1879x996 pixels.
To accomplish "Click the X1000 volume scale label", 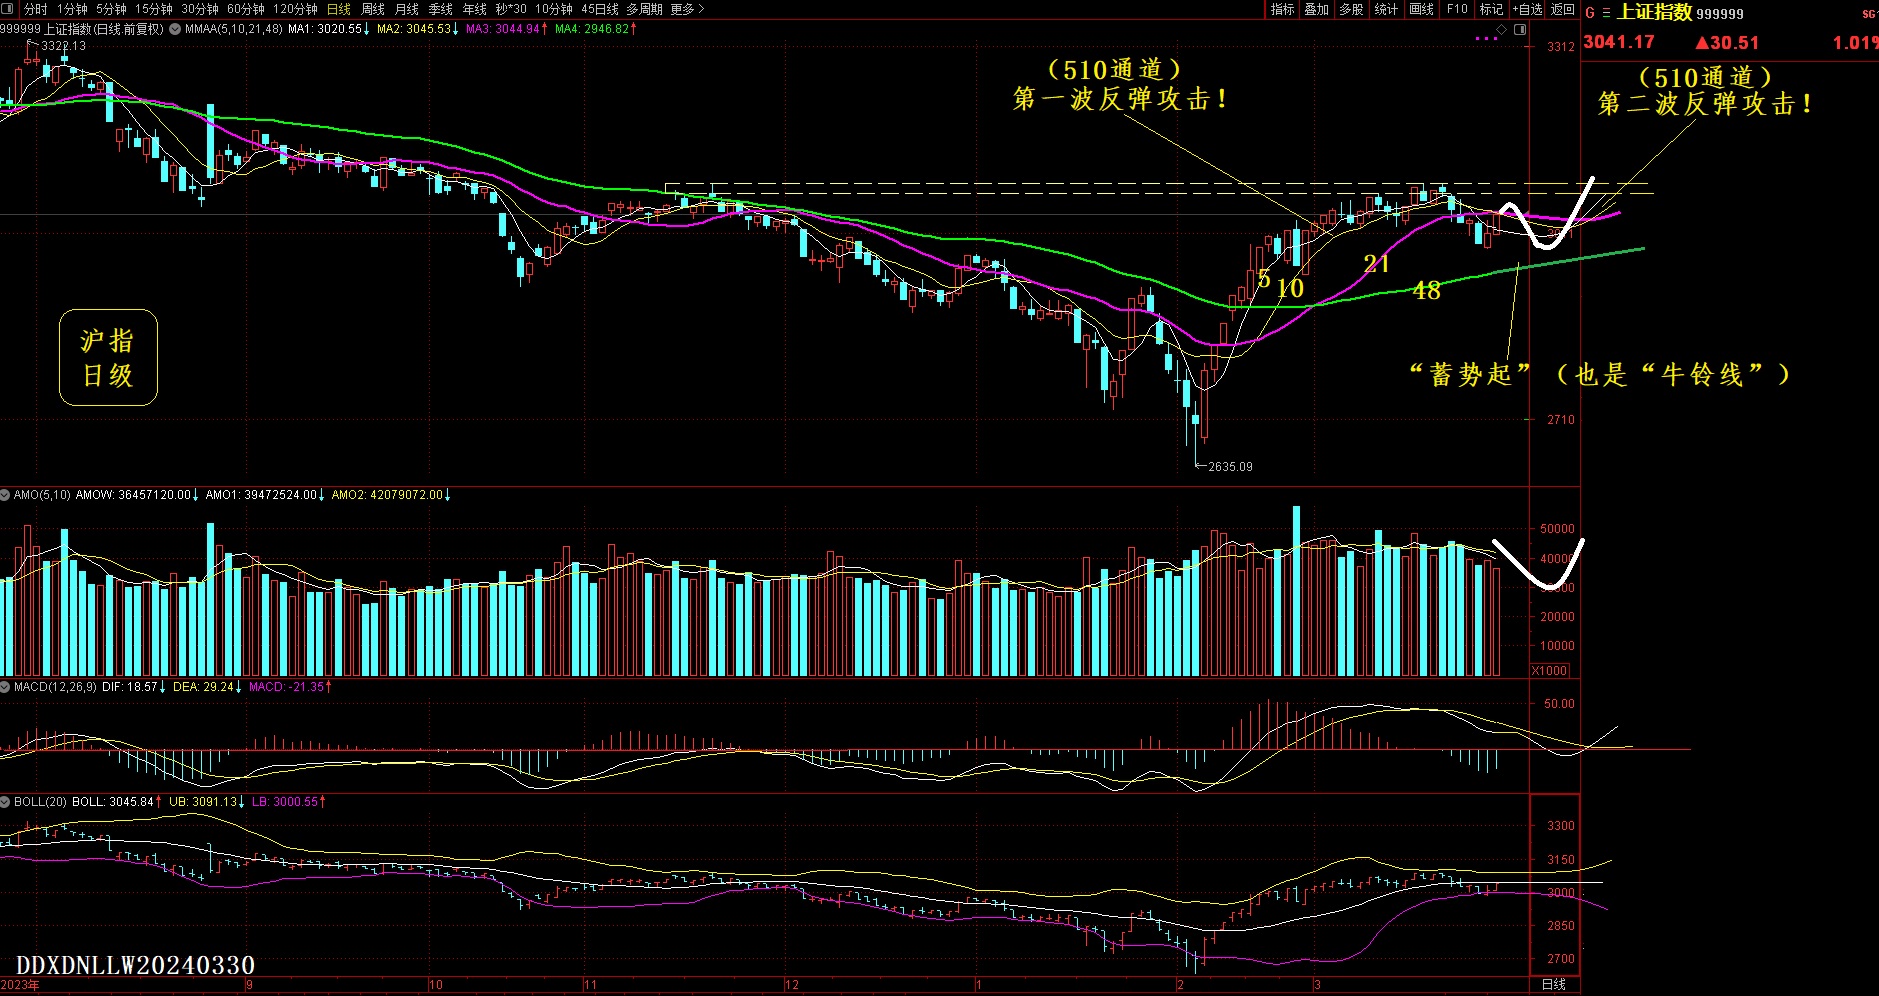I will click(1550, 670).
